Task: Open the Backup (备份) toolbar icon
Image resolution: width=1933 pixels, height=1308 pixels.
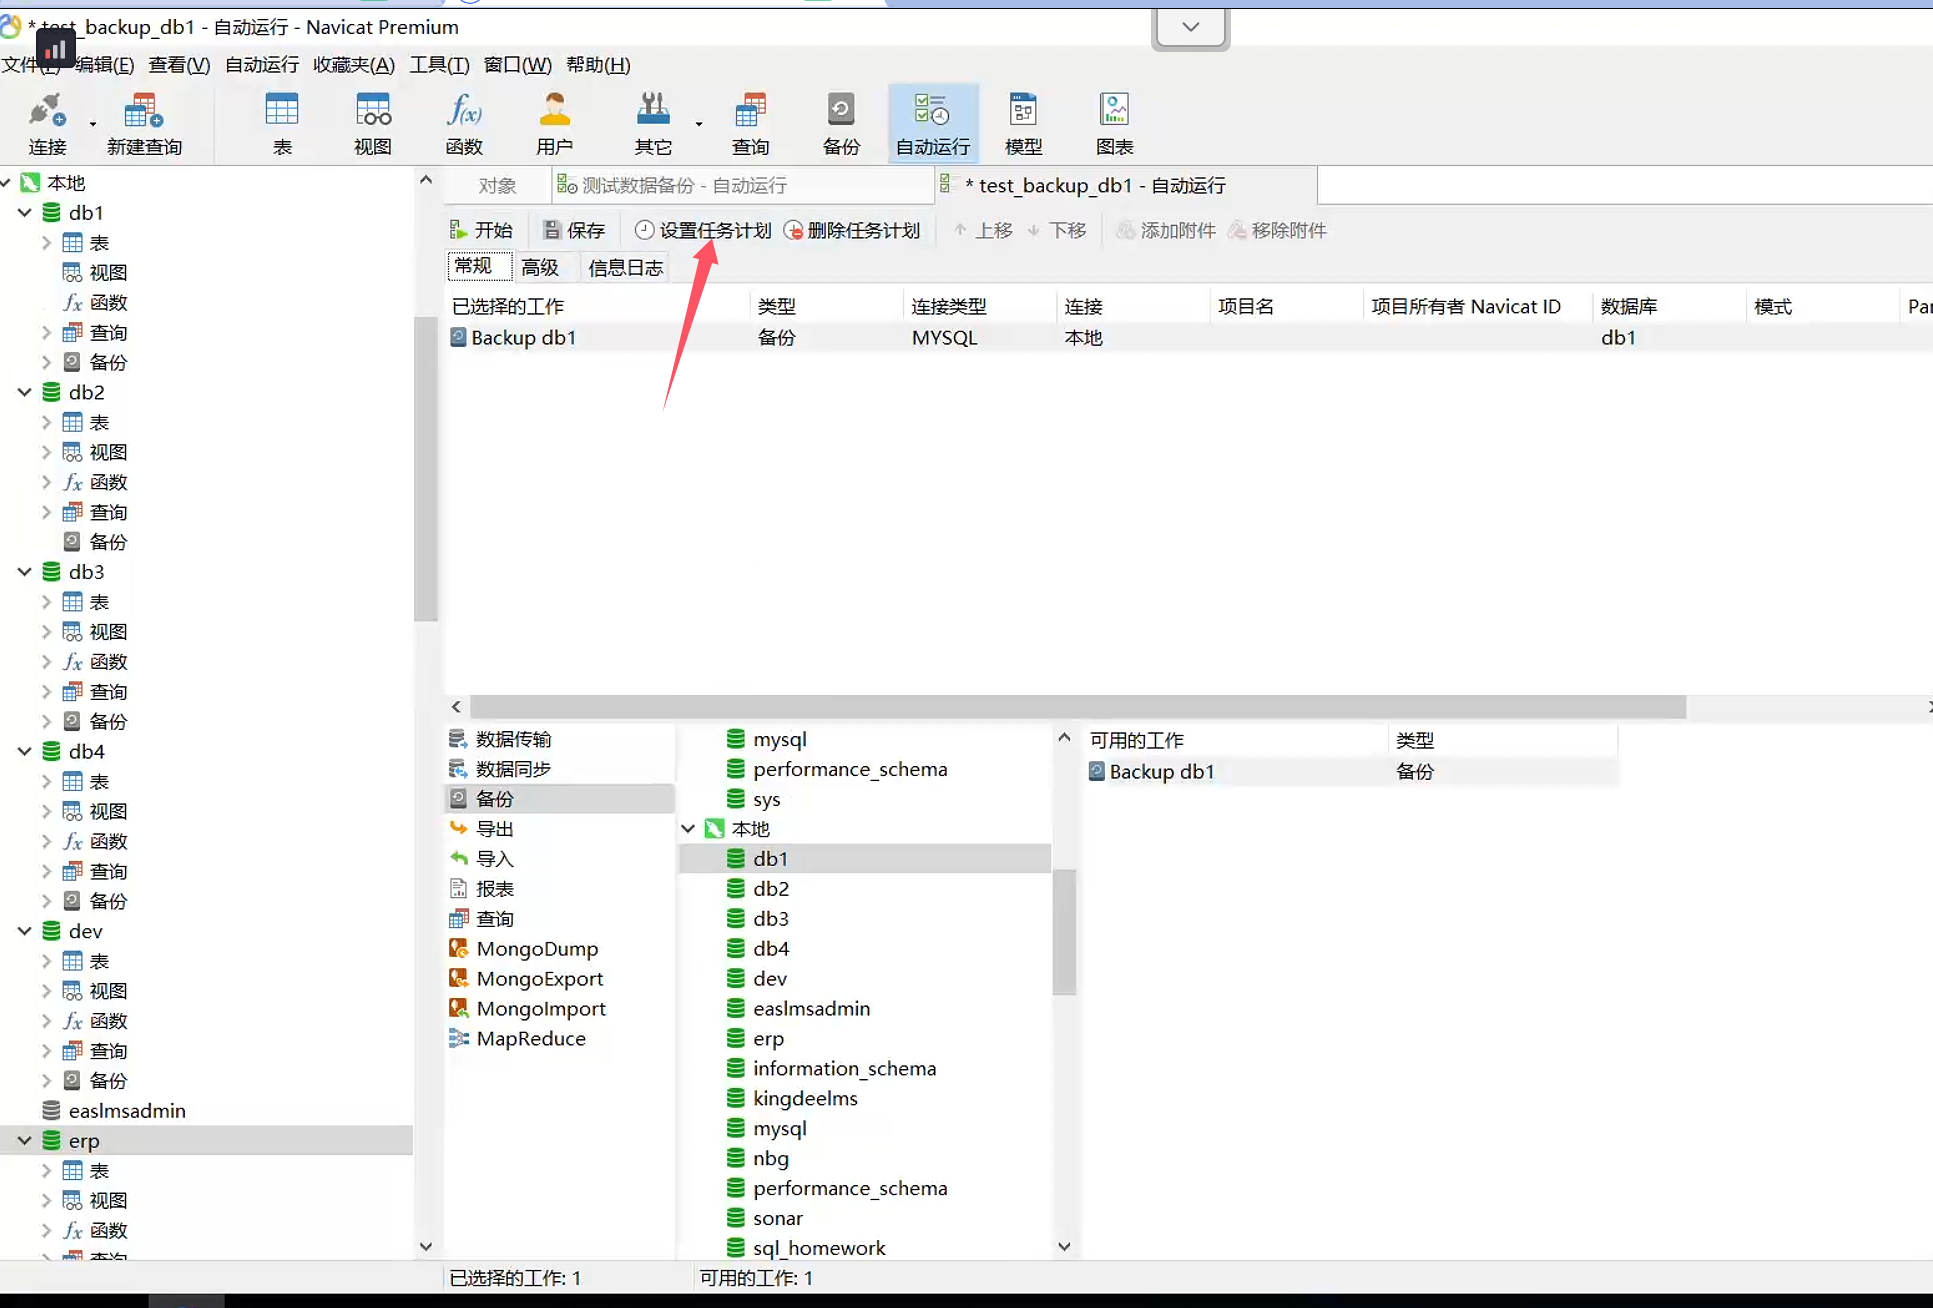Action: [841, 123]
